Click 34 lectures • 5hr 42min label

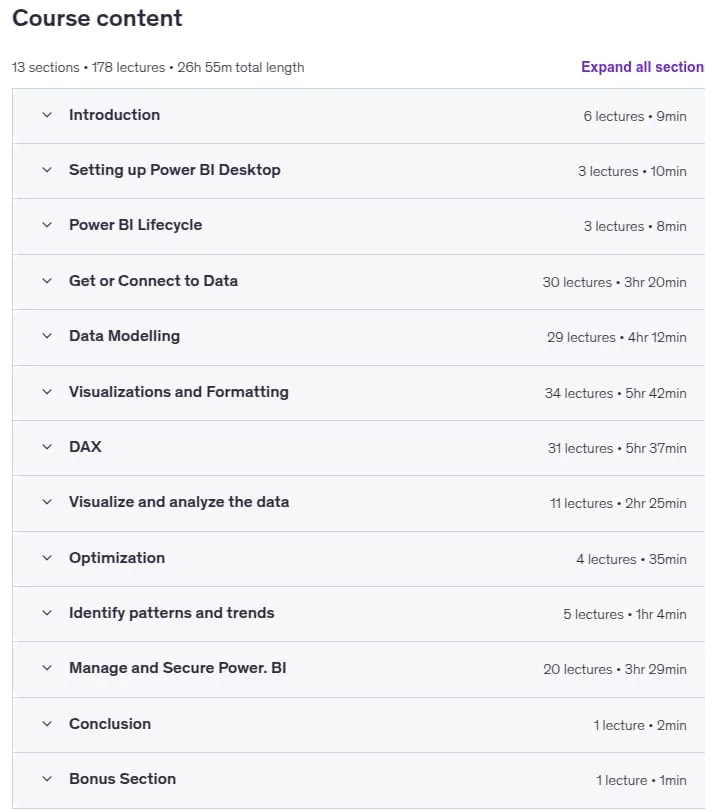pyautogui.click(x=616, y=393)
